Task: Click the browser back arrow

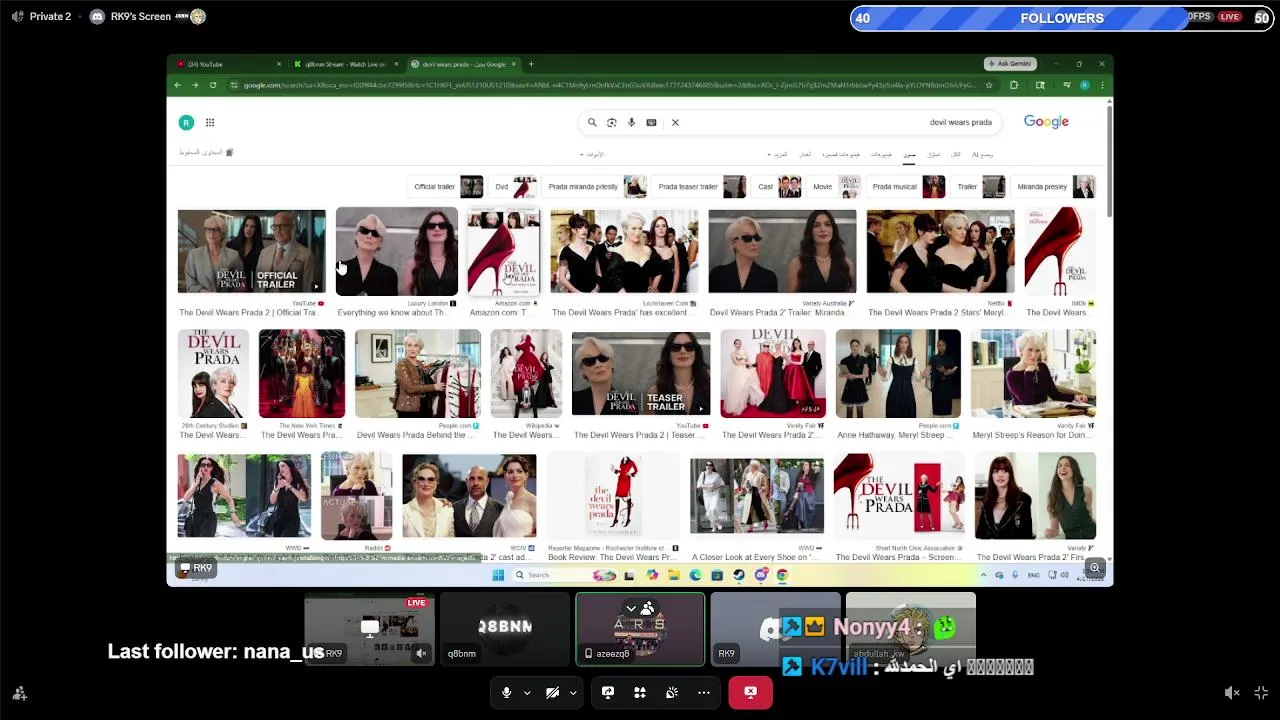Action: pyautogui.click(x=177, y=85)
